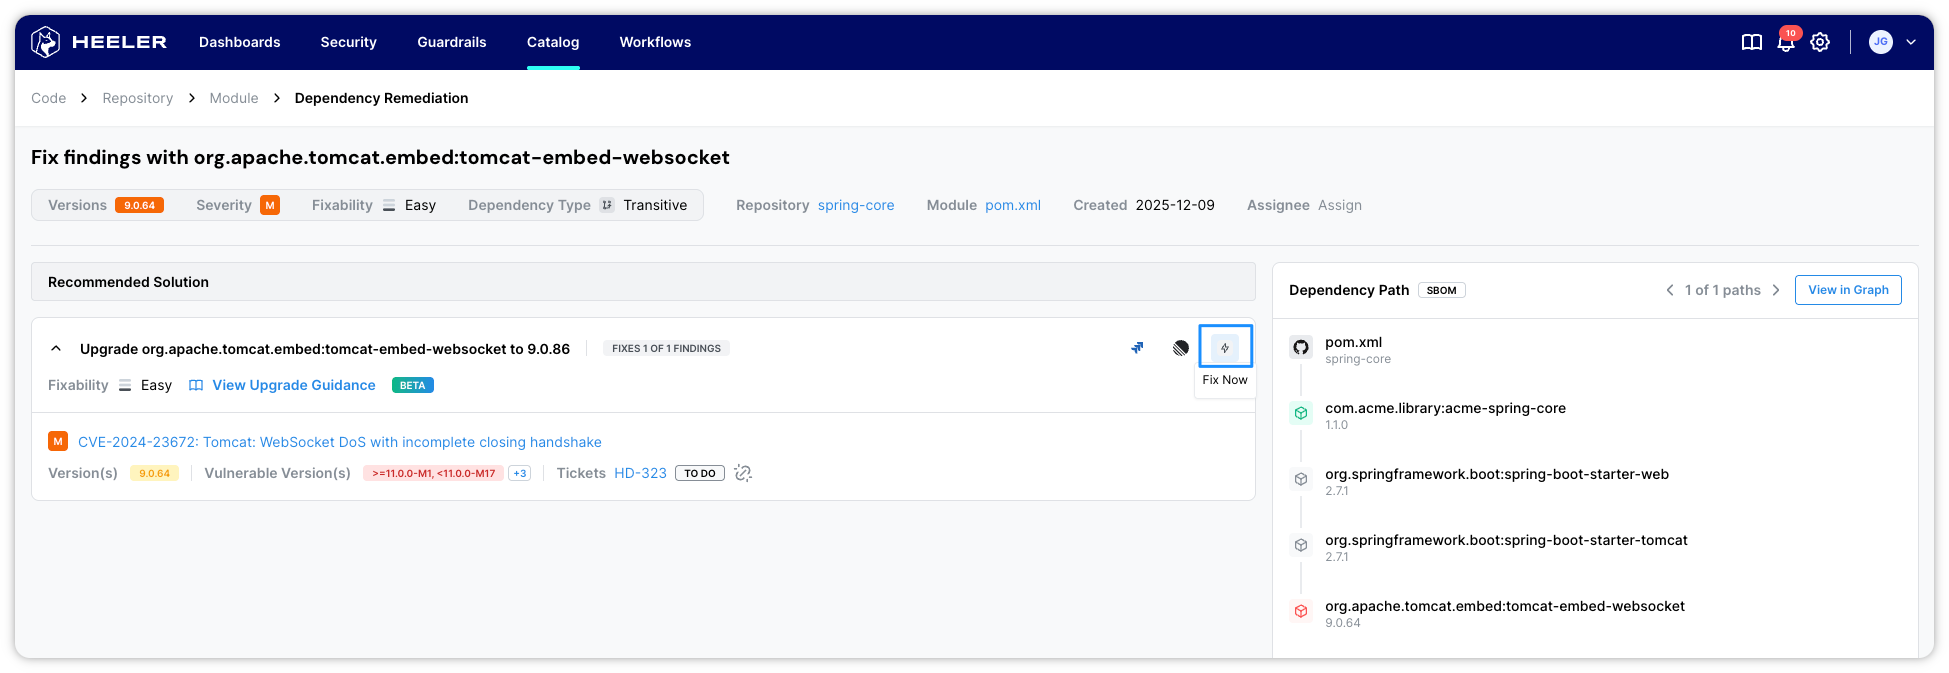Click Assign to set an assignee
The image size is (1949, 673).
click(1339, 205)
